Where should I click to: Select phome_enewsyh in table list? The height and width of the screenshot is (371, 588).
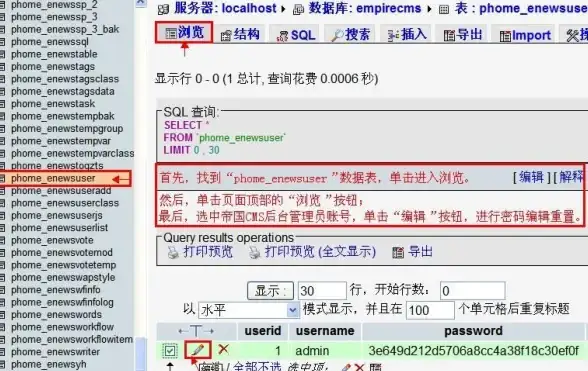point(49,364)
